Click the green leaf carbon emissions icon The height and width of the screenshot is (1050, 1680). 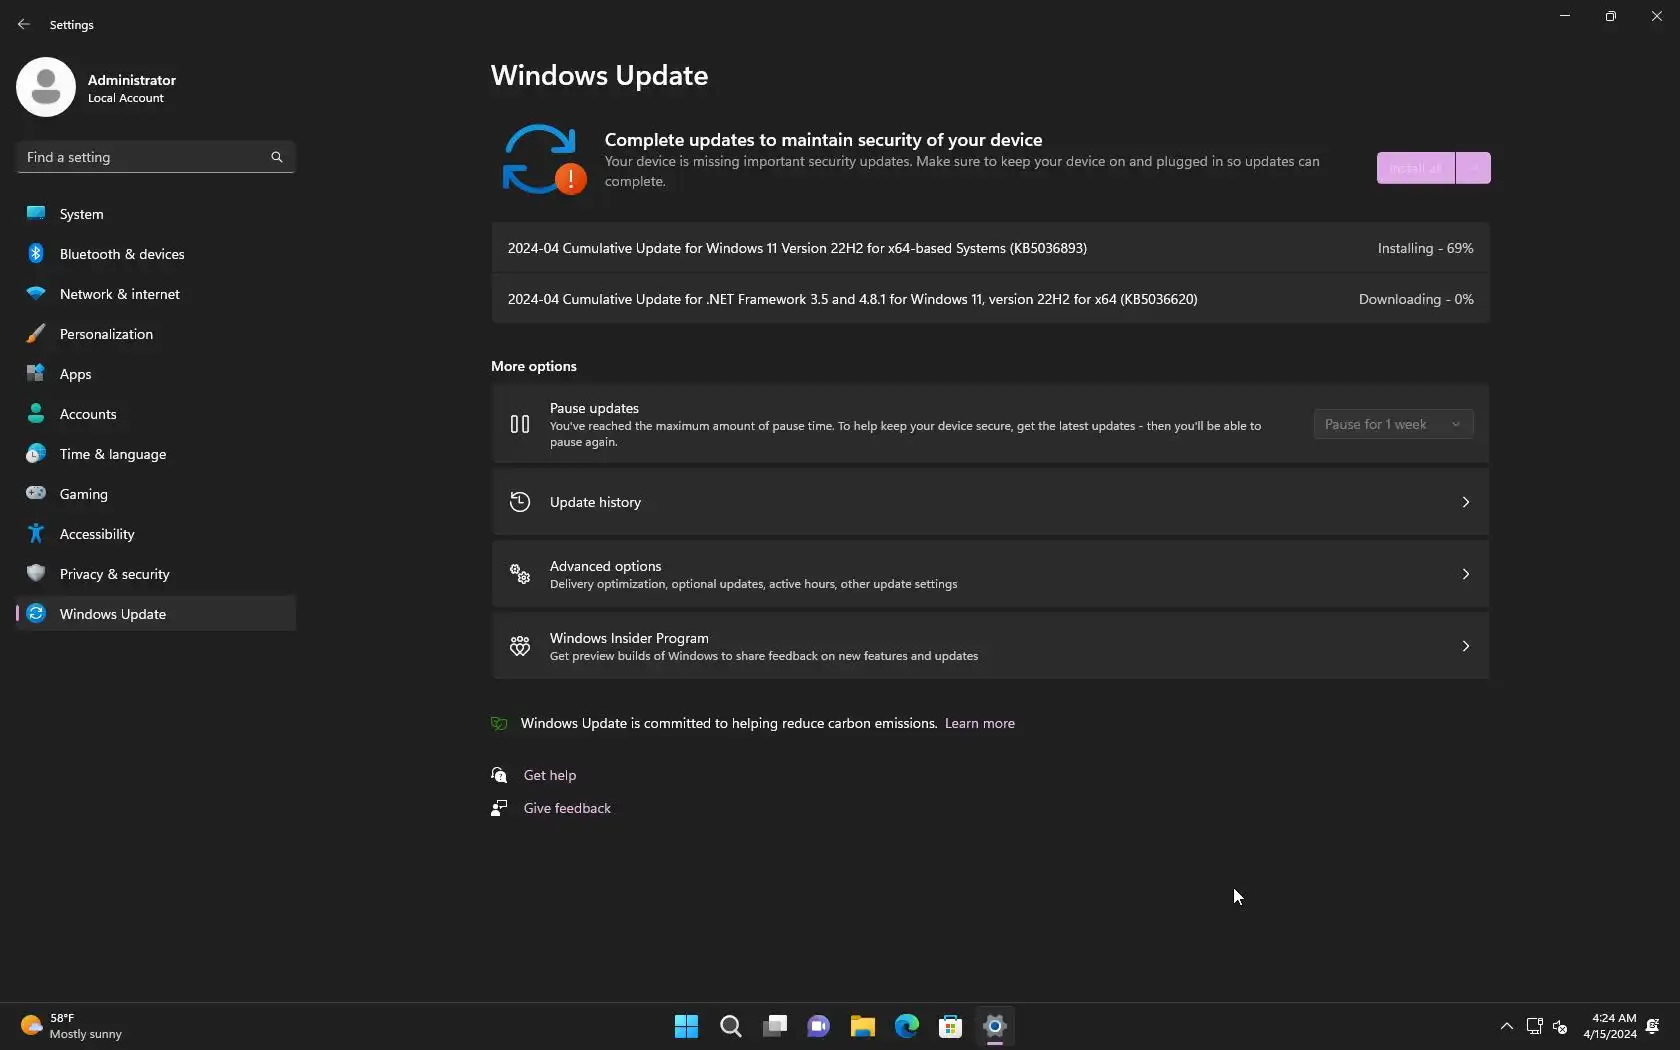[499, 723]
